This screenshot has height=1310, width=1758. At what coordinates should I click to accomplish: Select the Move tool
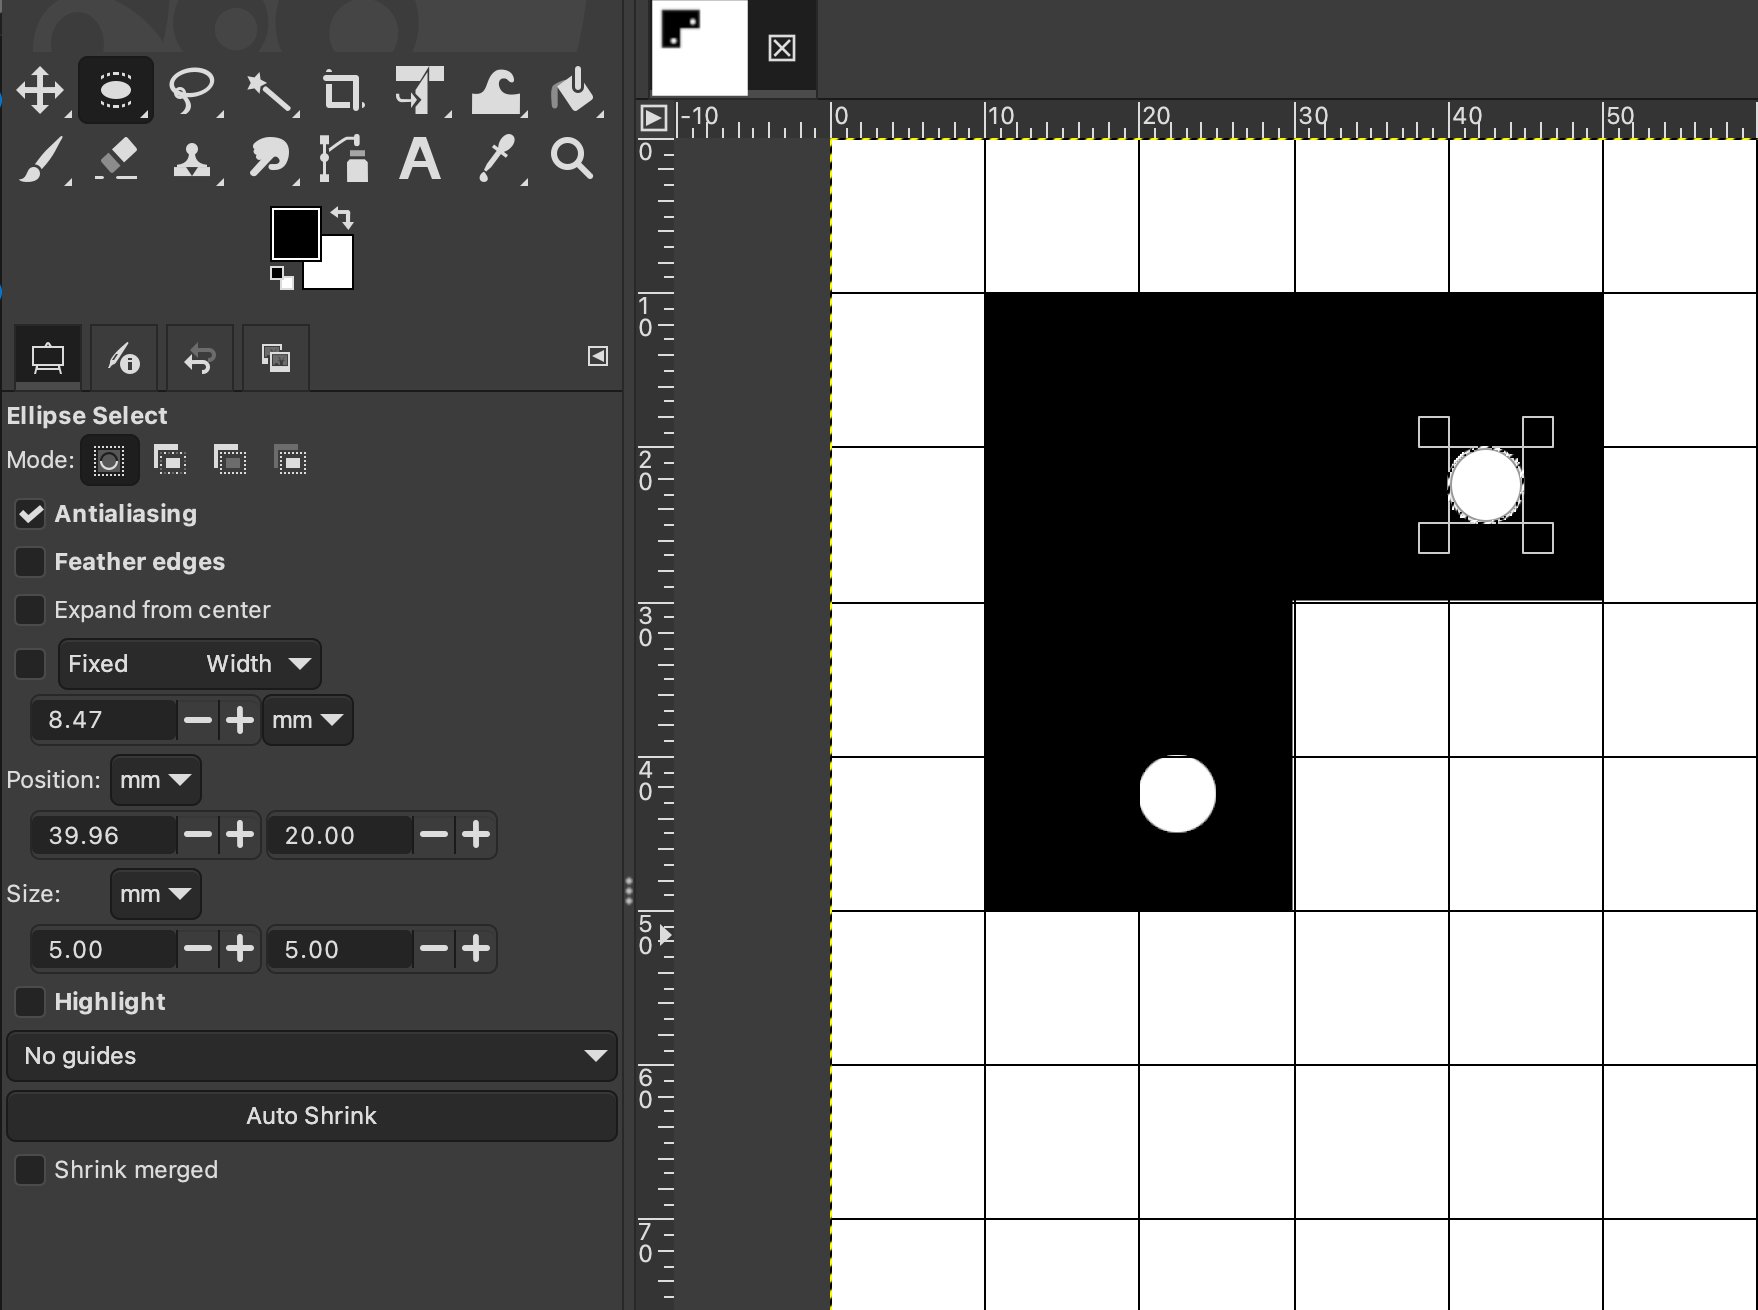point(40,90)
